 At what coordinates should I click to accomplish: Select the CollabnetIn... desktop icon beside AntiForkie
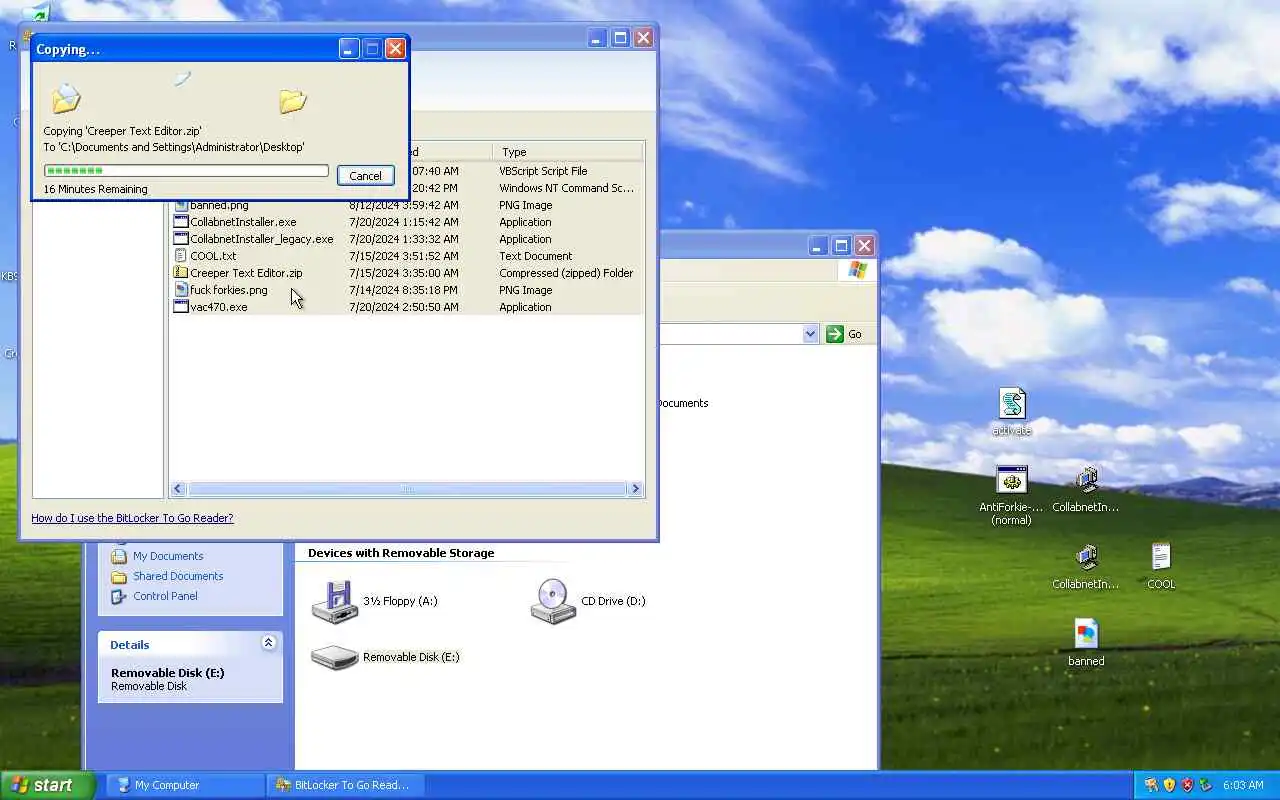point(1086,480)
